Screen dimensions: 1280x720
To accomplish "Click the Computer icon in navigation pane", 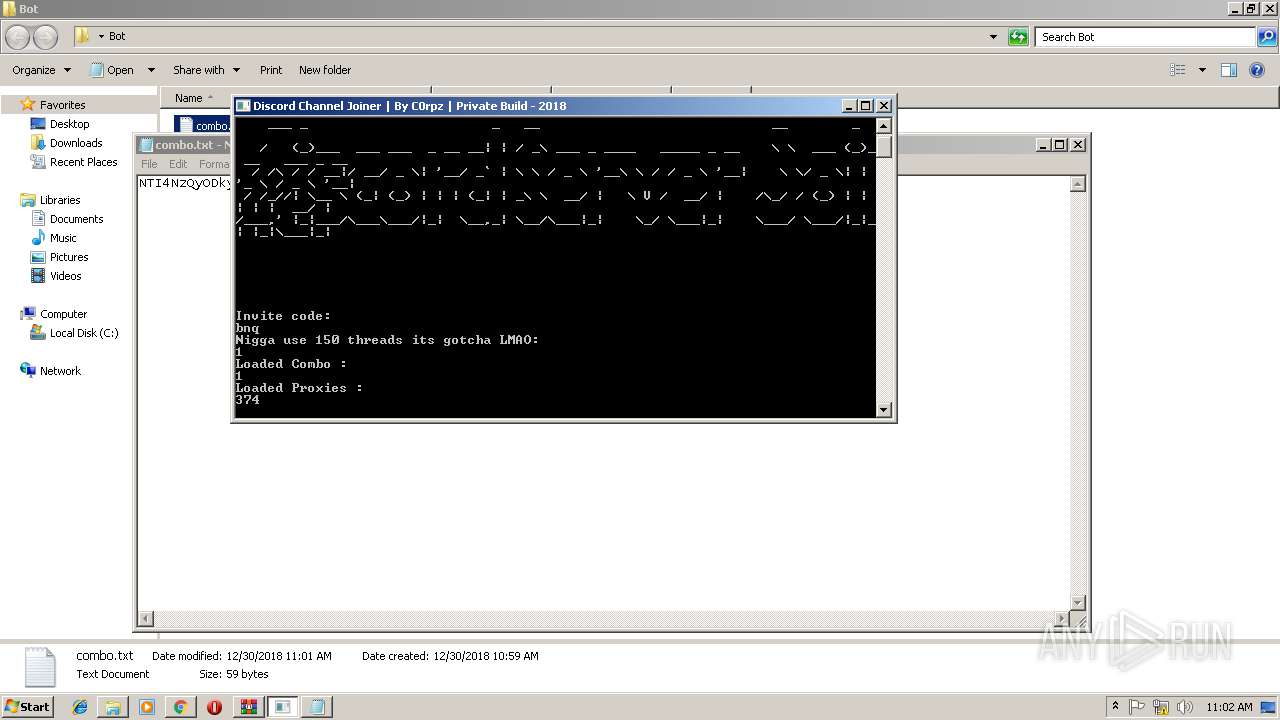I will click(x=28, y=314).
